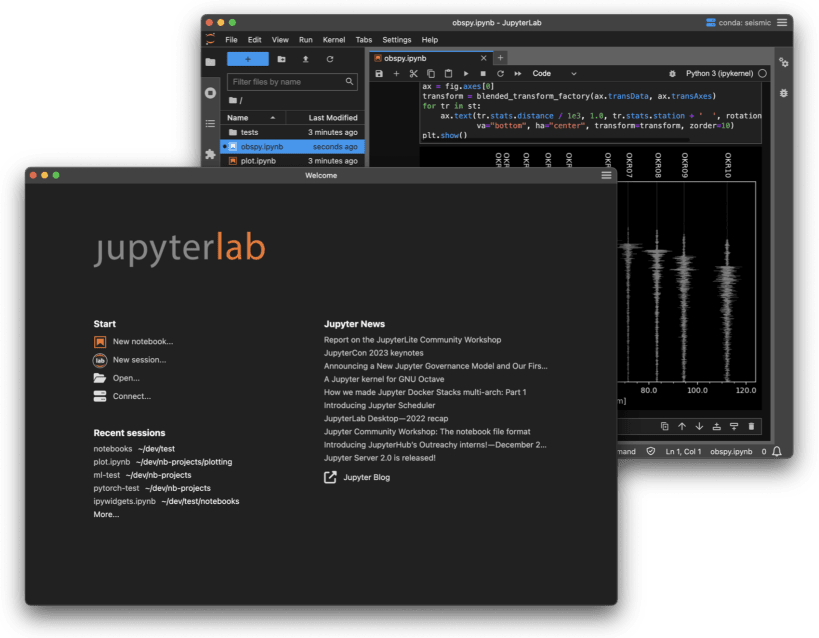
Task: Save notebook using the disk icon
Action: [x=379, y=74]
